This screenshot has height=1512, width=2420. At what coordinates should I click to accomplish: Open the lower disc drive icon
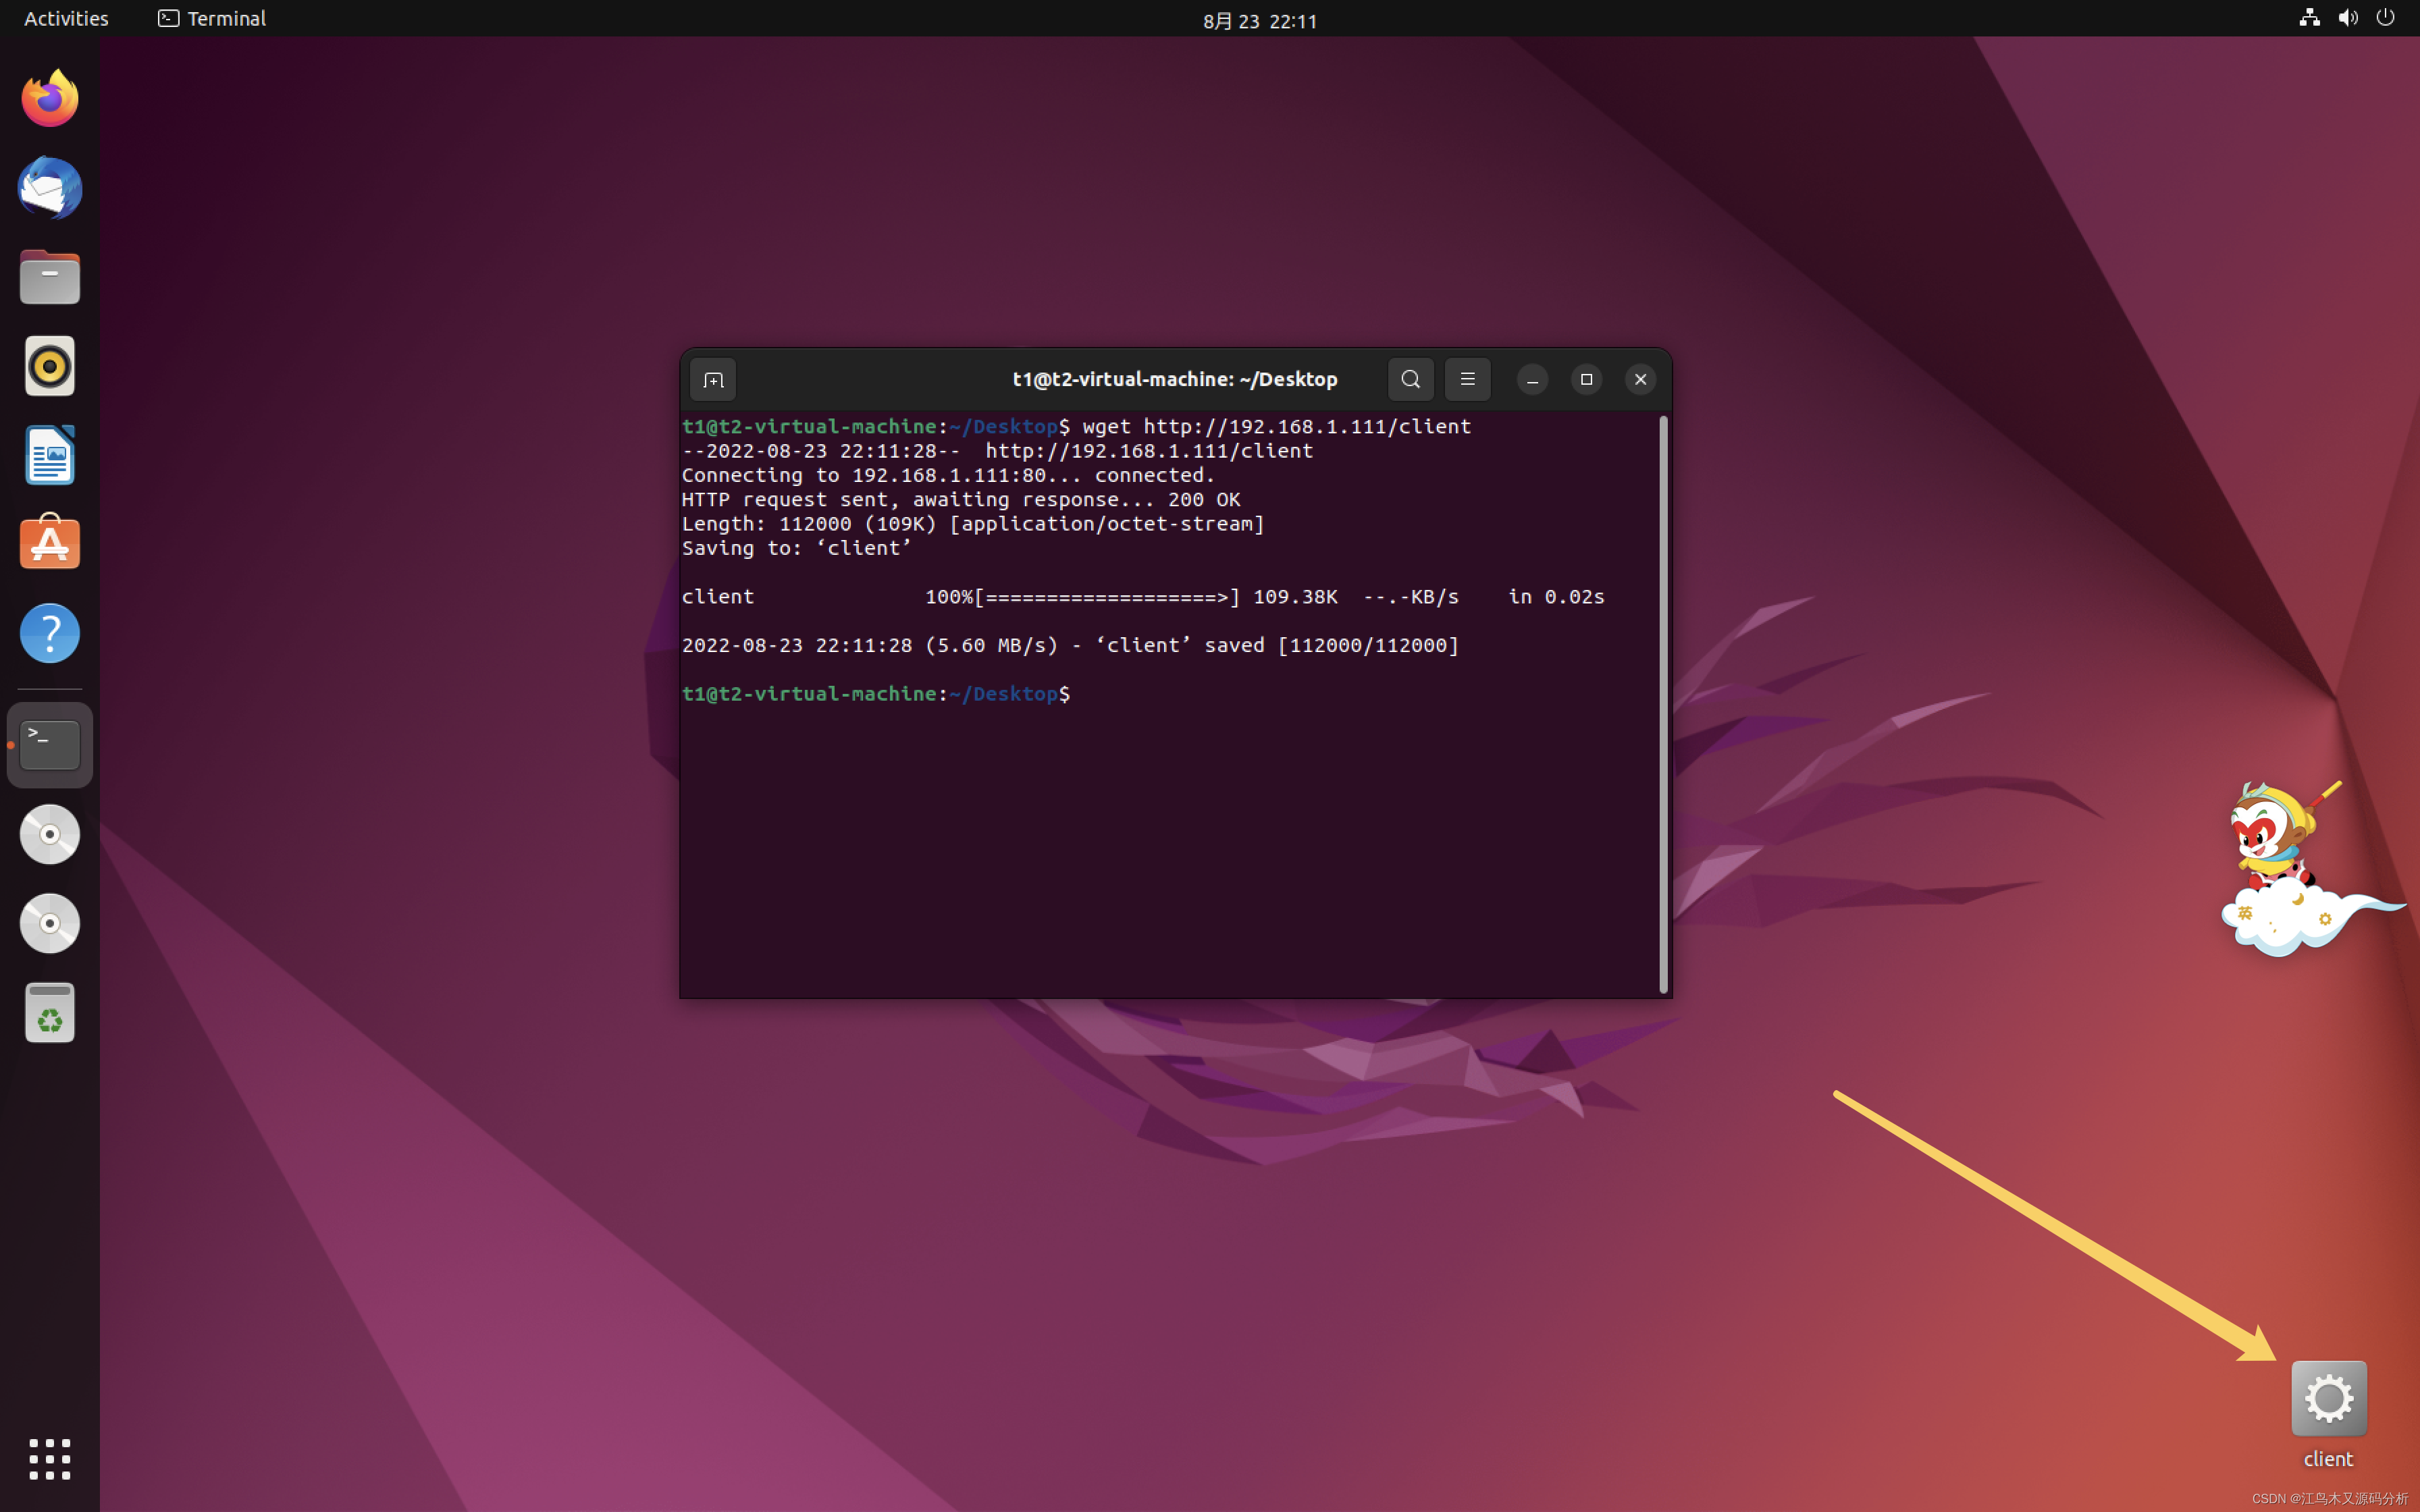tap(50, 923)
